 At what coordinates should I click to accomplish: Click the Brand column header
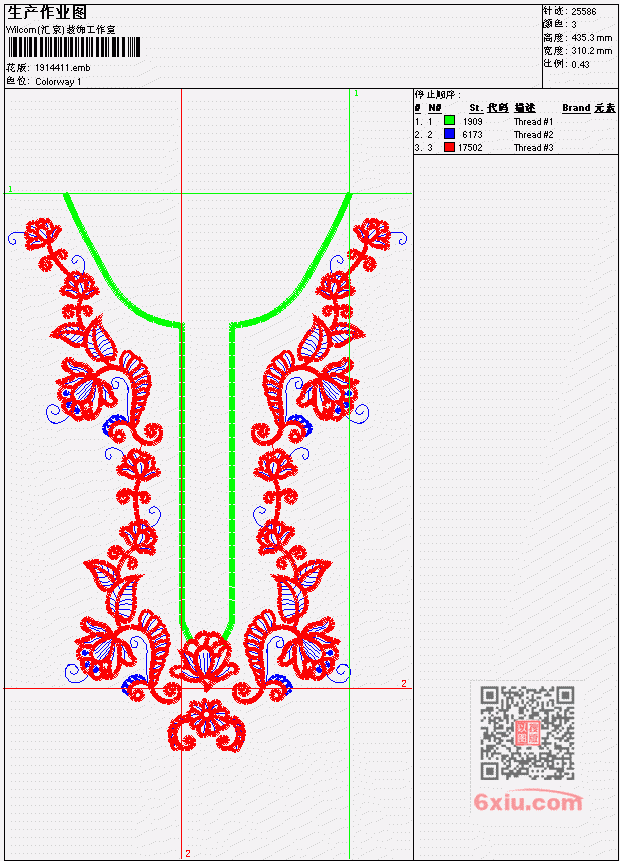click(x=576, y=108)
